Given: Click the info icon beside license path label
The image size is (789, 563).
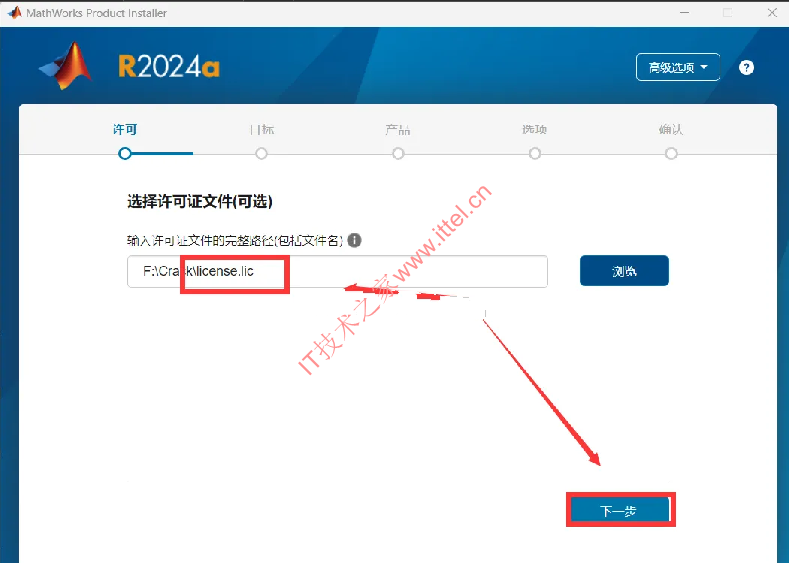Looking at the screenshot, I should click(x=354, y=240).
